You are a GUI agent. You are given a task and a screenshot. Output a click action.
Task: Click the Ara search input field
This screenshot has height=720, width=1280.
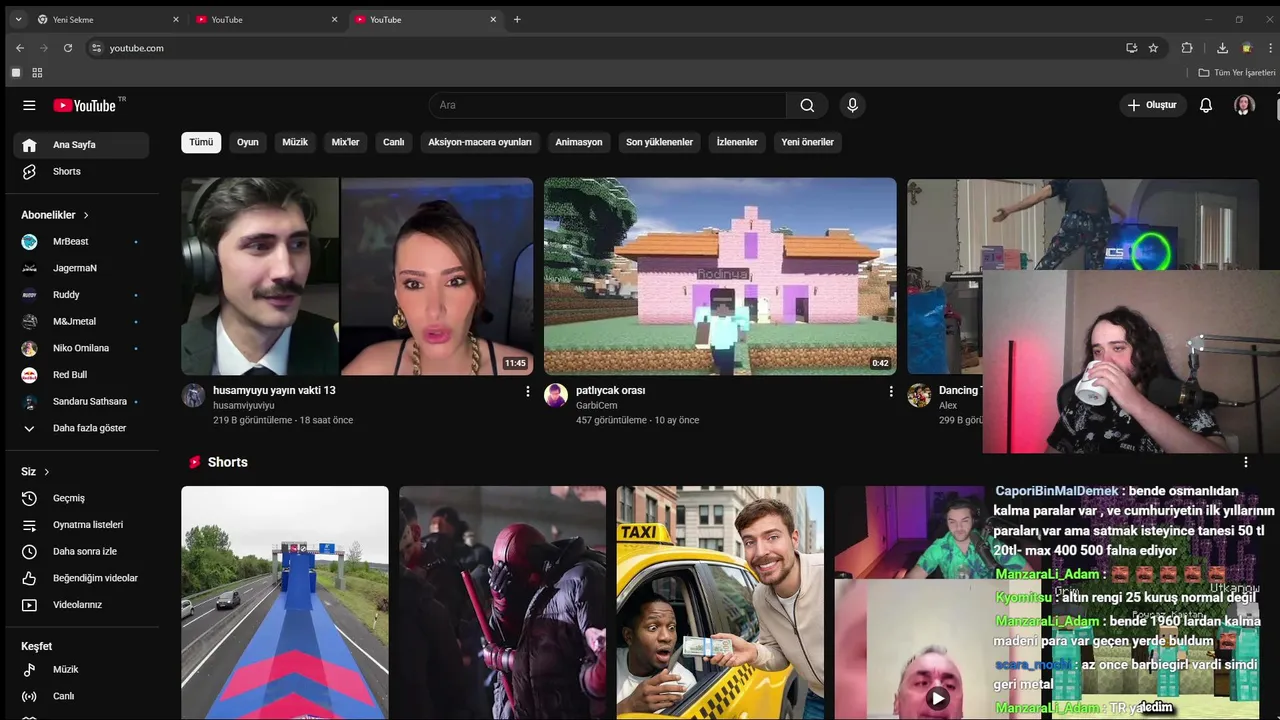[x=608, y=105]
